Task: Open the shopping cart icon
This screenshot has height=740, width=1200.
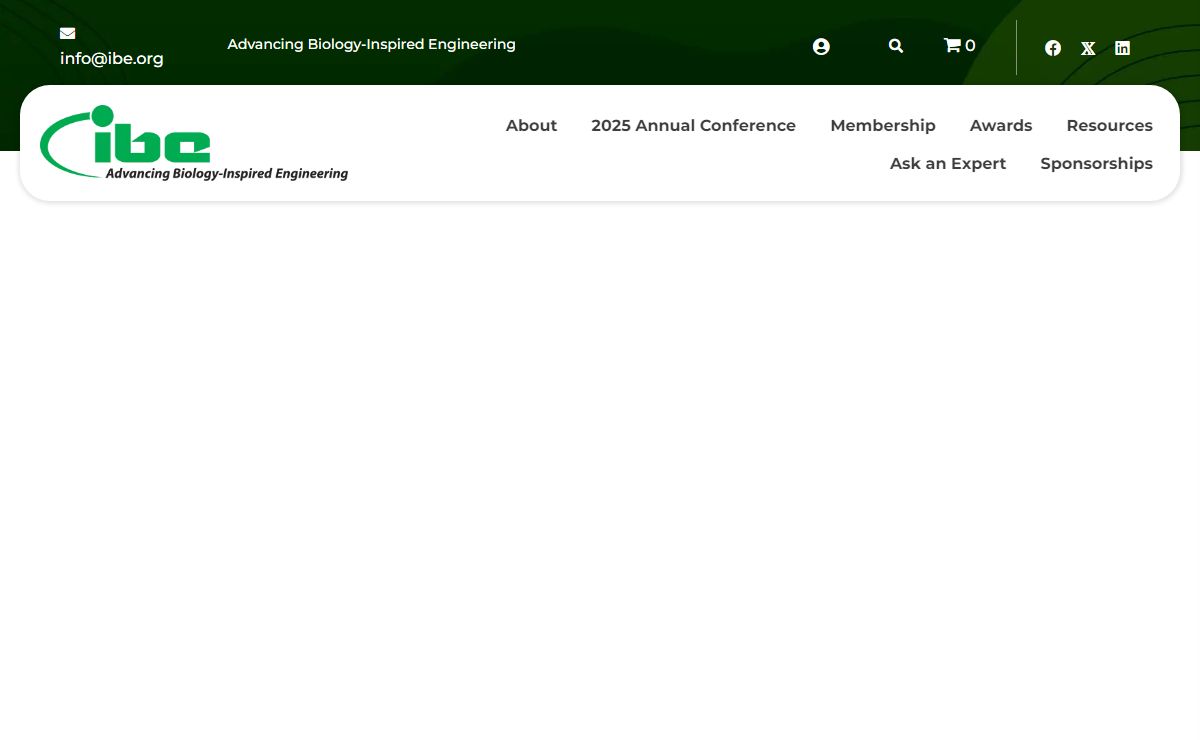Action: point(953,45)
